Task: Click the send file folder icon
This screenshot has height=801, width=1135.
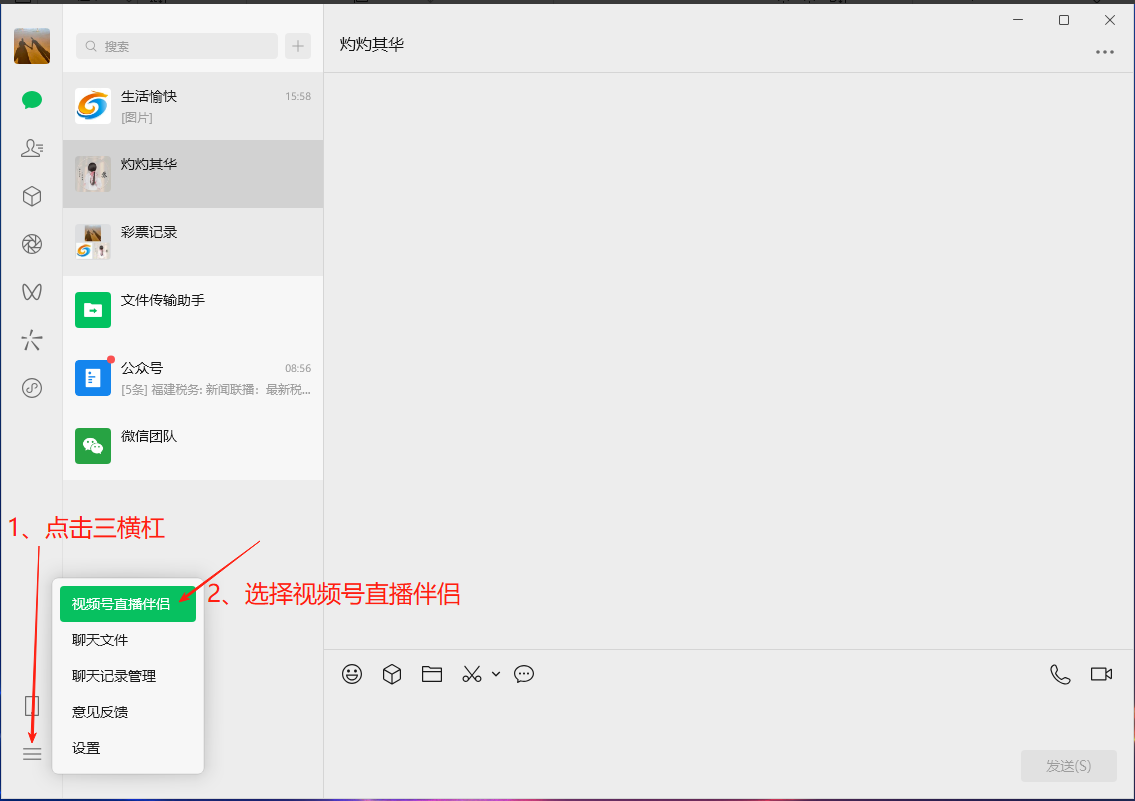Action: pyautogui.click(x=432, y=674)
